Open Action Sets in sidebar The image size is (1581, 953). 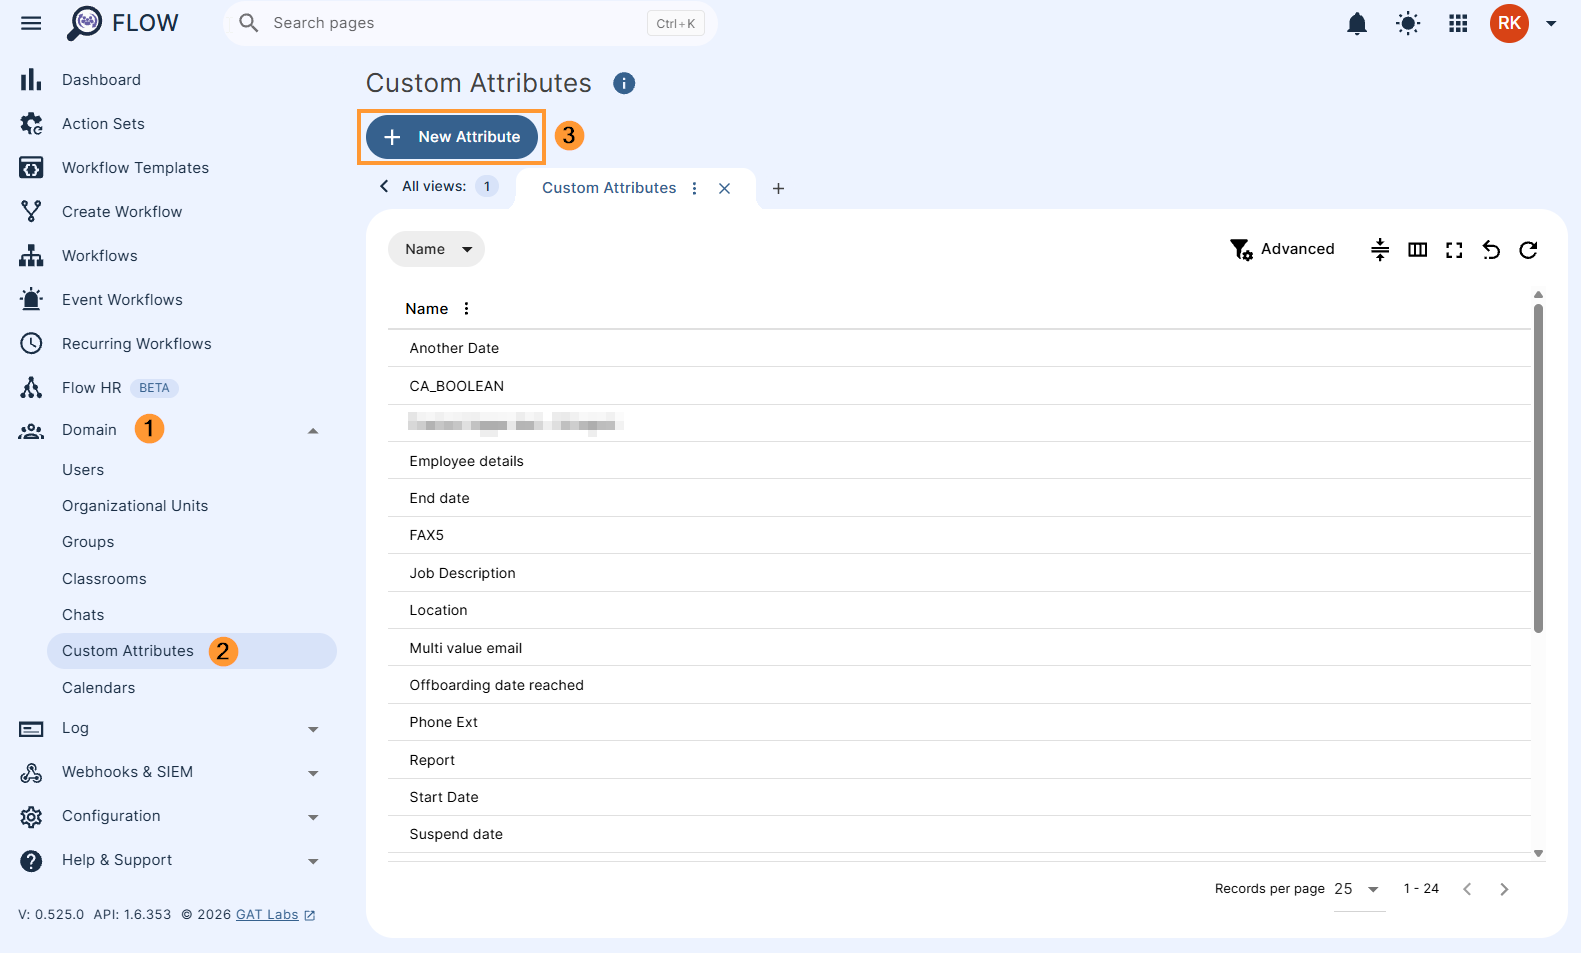coord(103,124)
